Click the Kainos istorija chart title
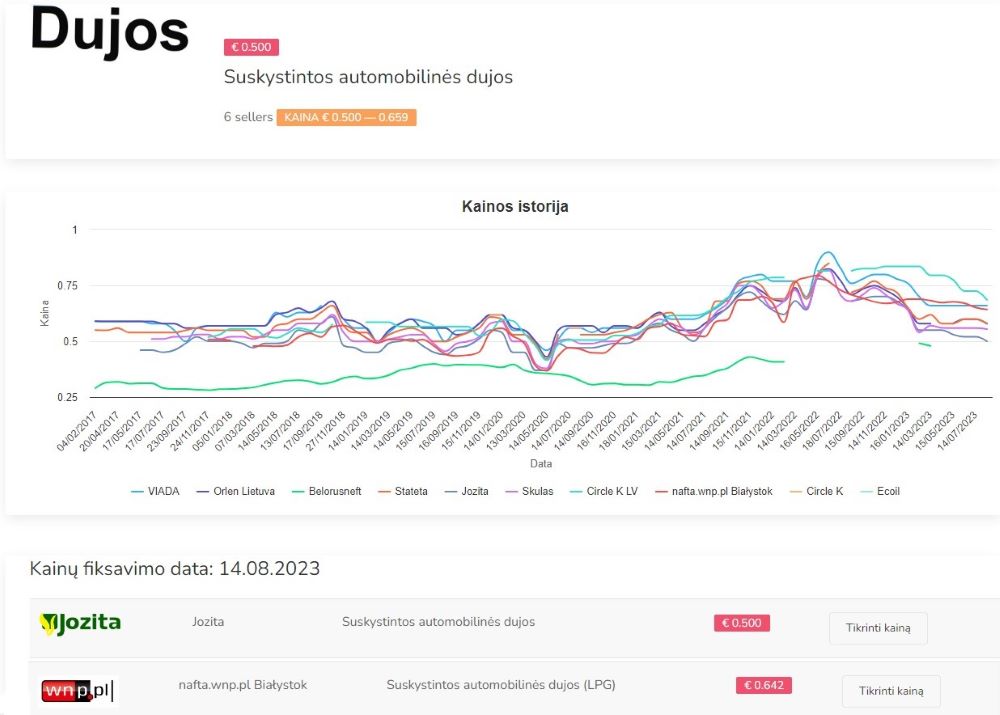Viewport: 1000px width, 715px height. (x=515, y=207)
